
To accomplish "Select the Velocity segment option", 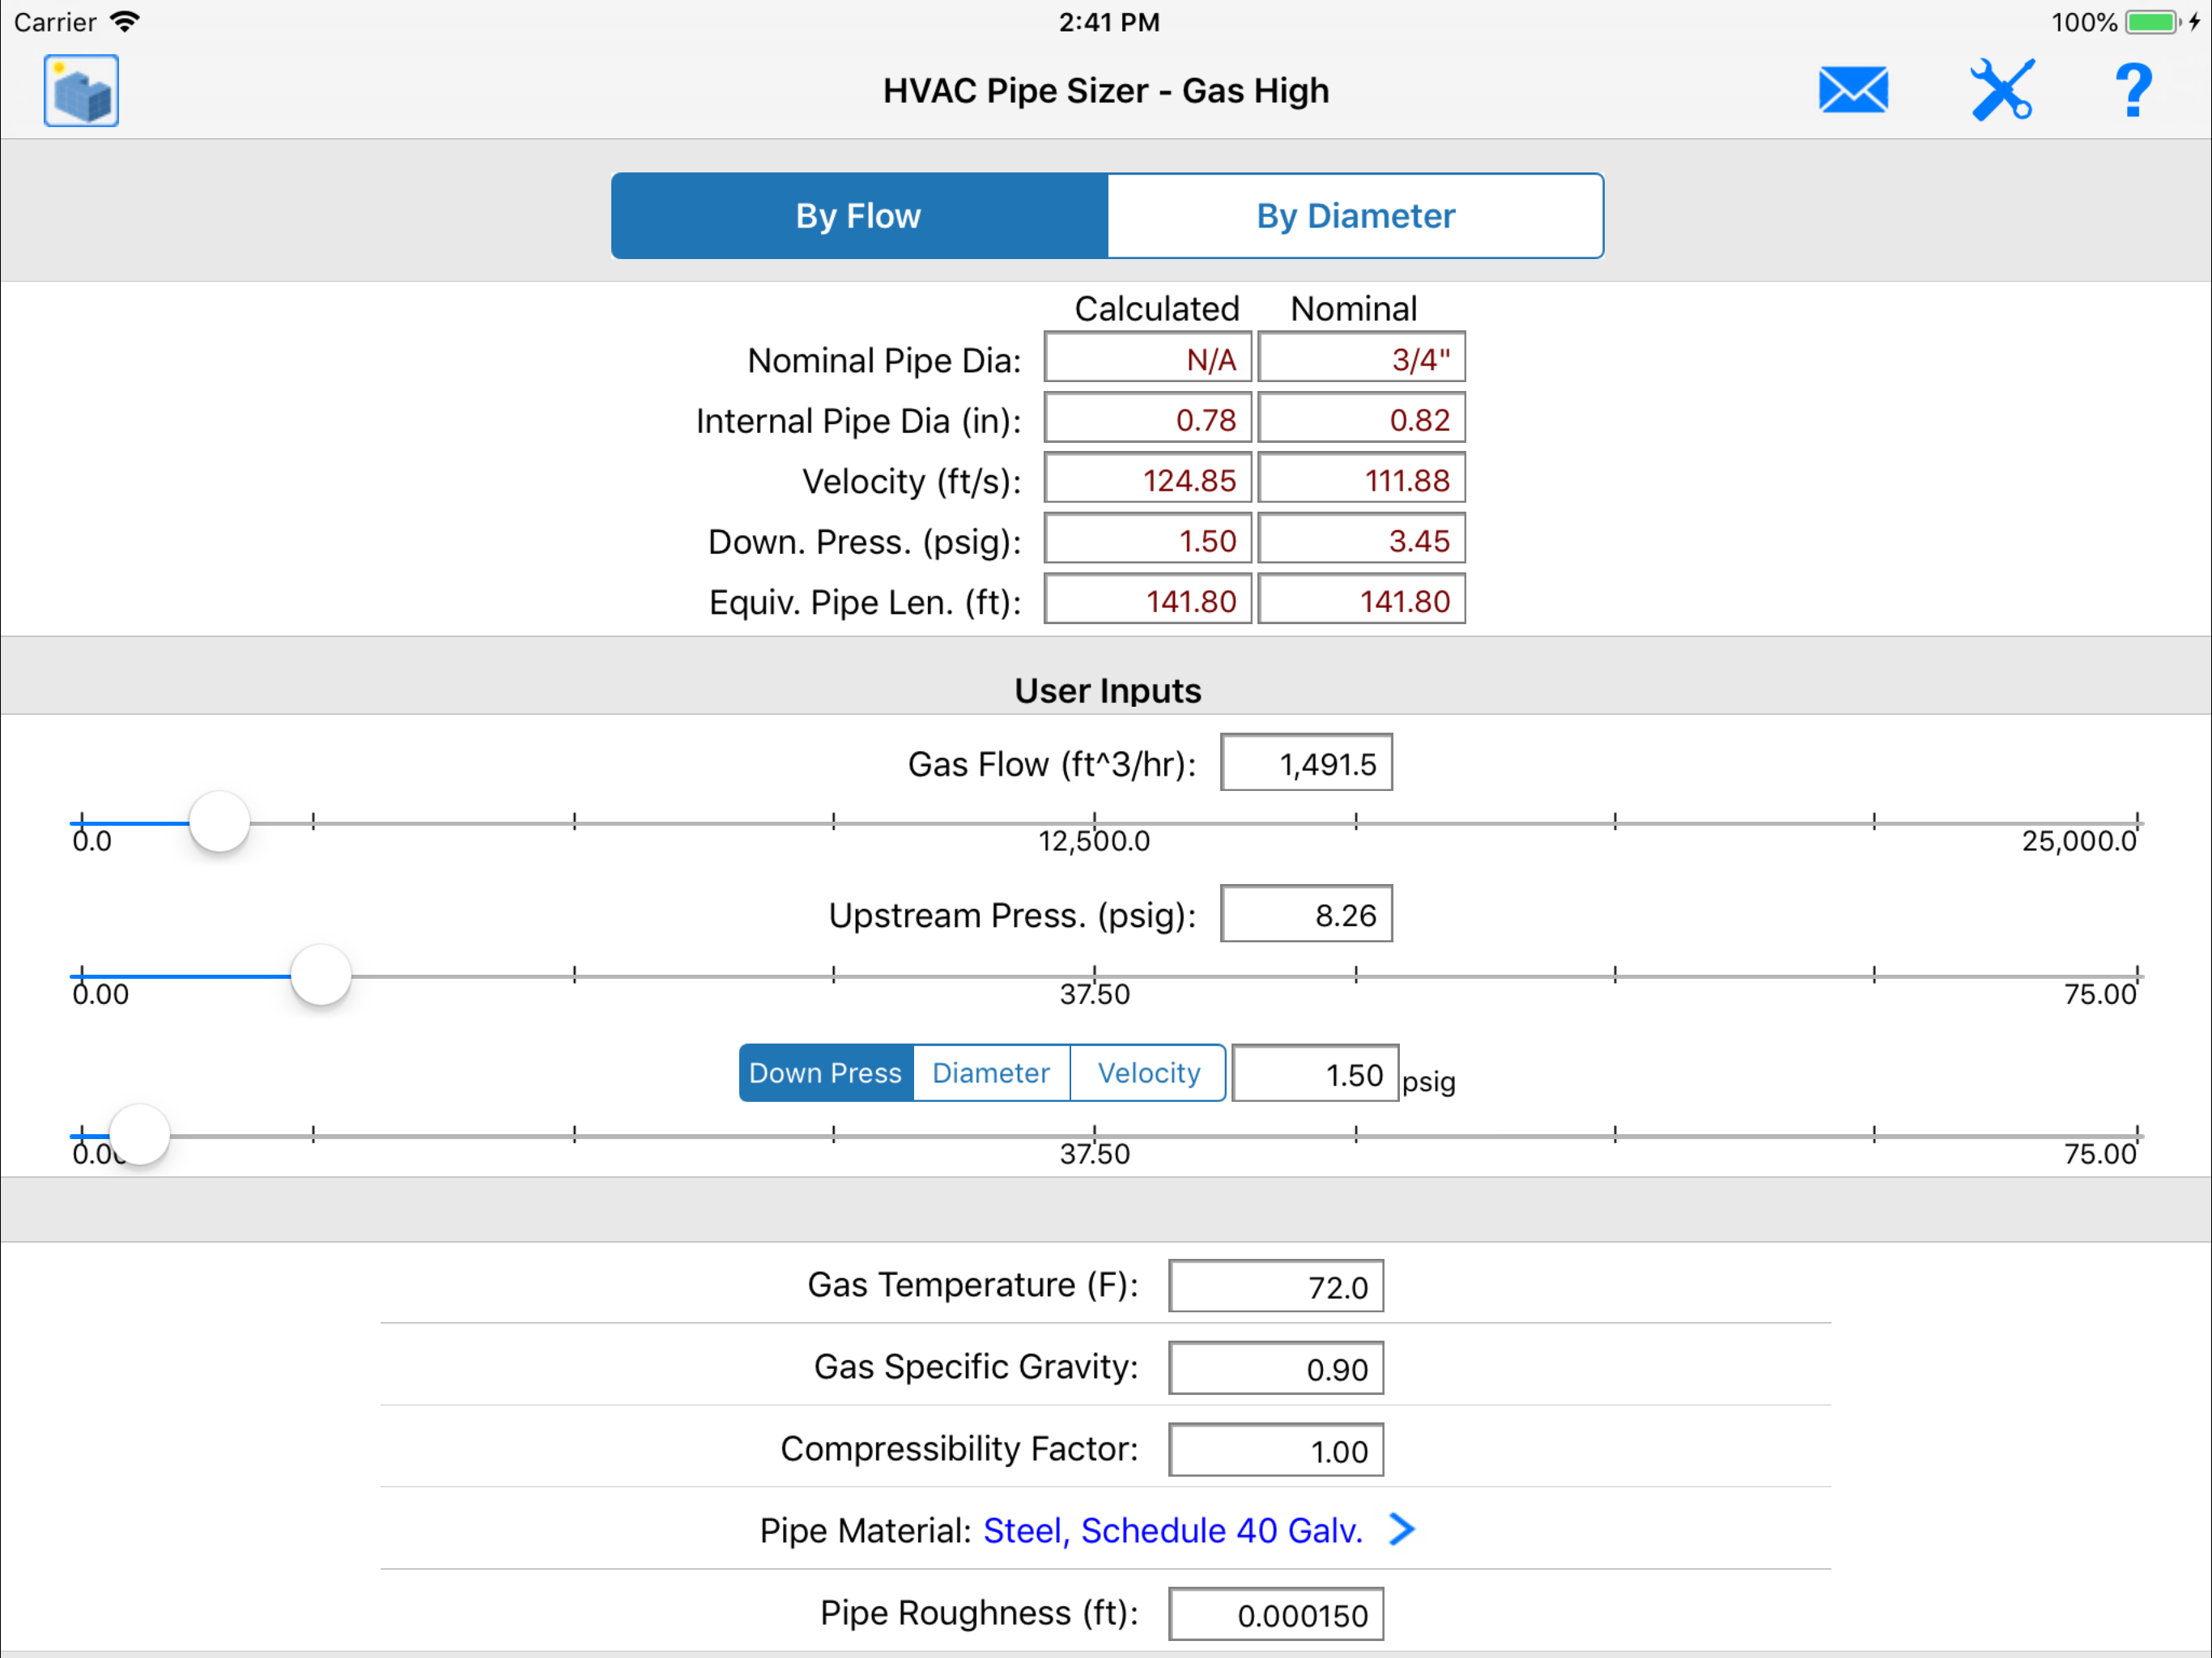I will 1148,1073.
